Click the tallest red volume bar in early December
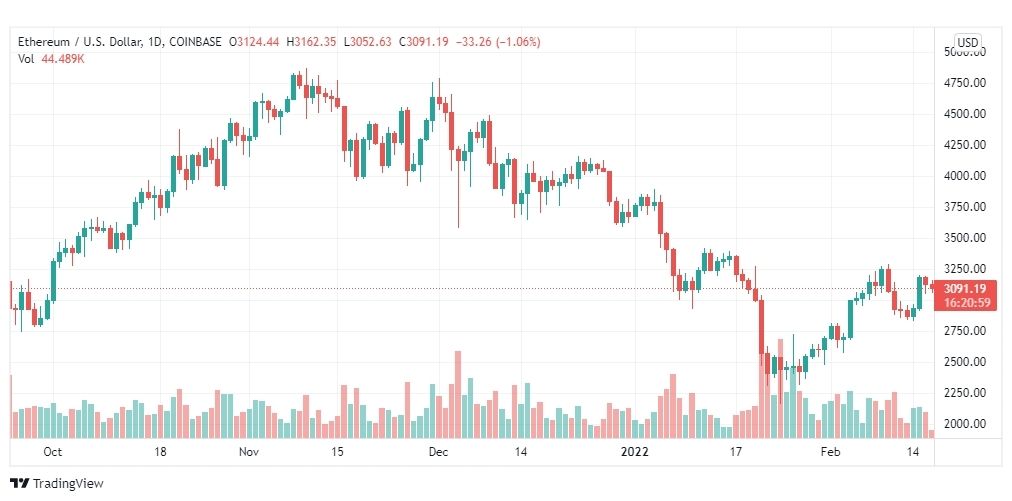The width and height of the screenshot is (1012, 501). pyautogui.click(x=458, y=394)
